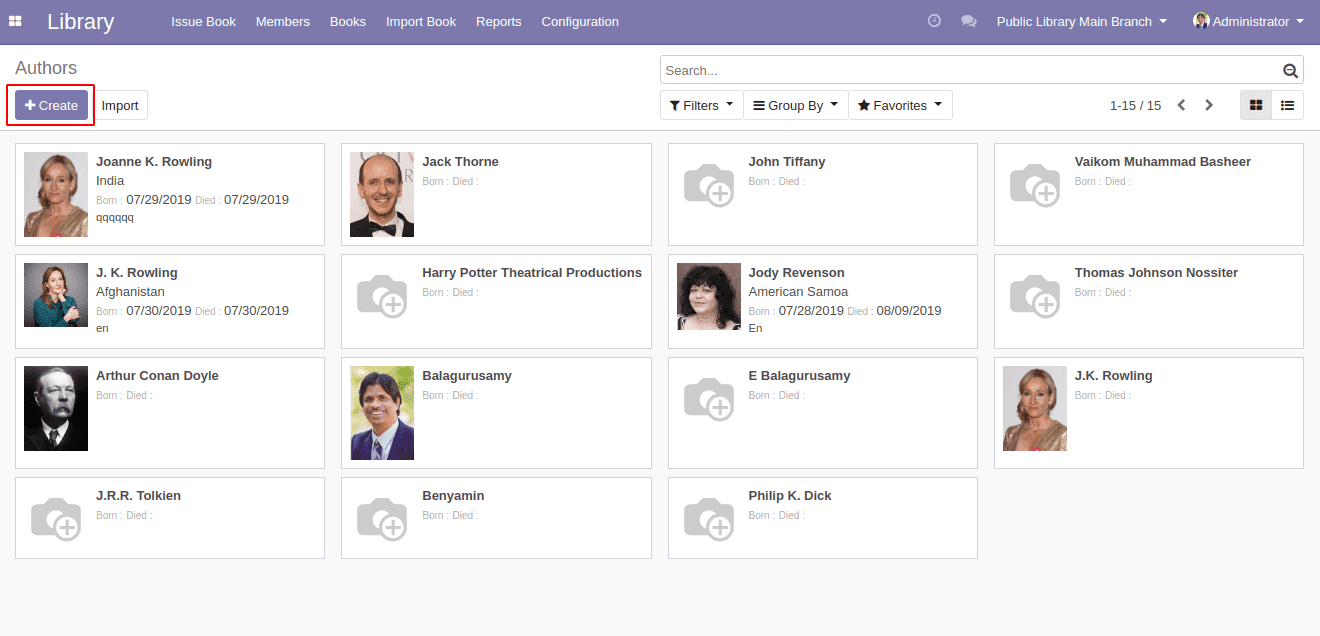Switch to kanban view
The width and height of the screenshot is (1320, 636).
[1256, 105]
